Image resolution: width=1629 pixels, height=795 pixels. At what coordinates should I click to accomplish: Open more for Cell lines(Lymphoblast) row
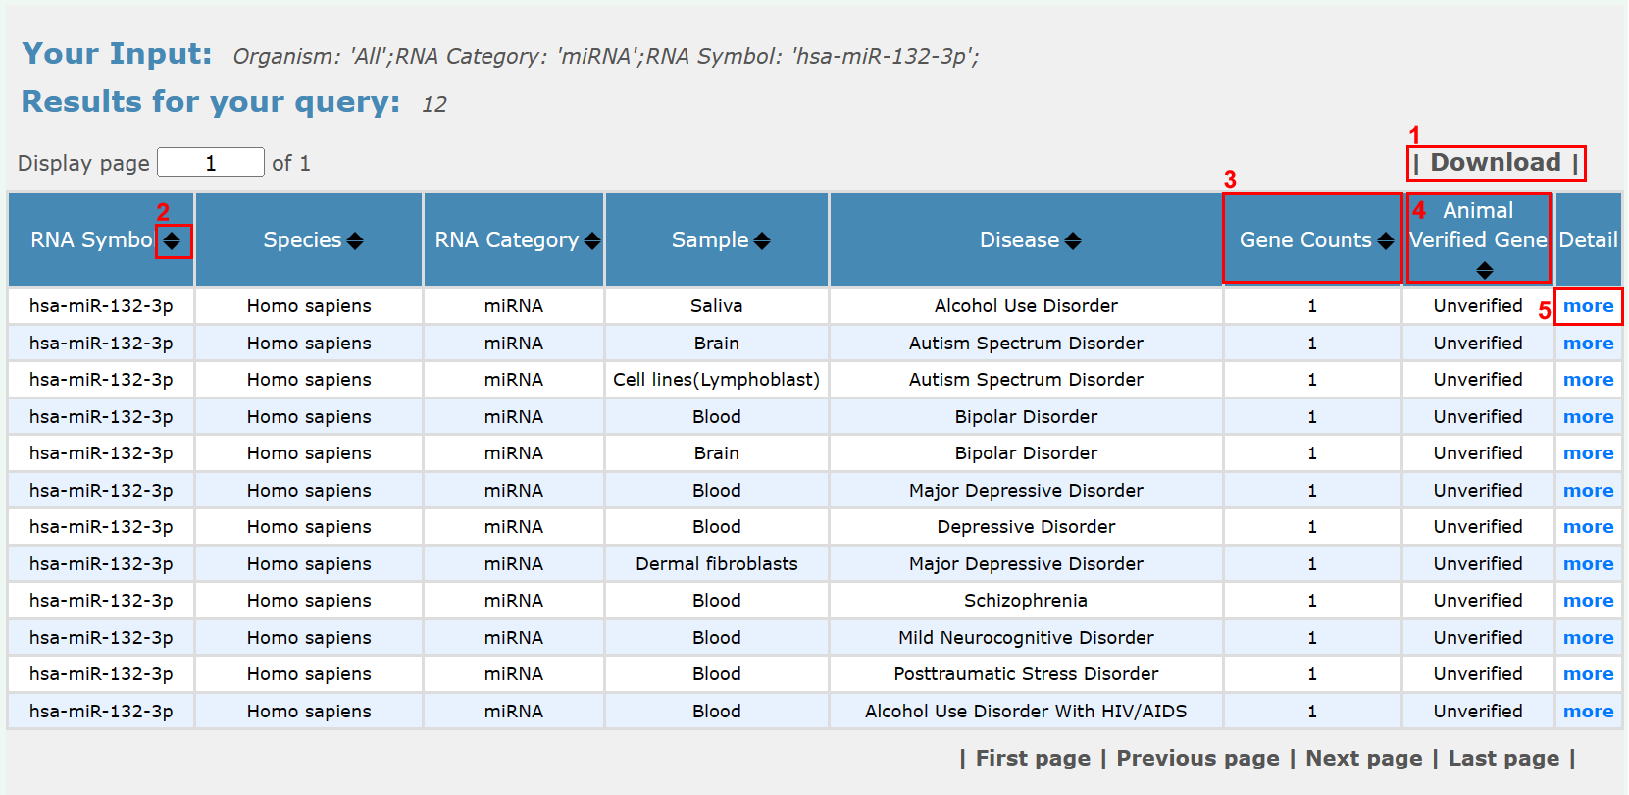(1587, 380)
